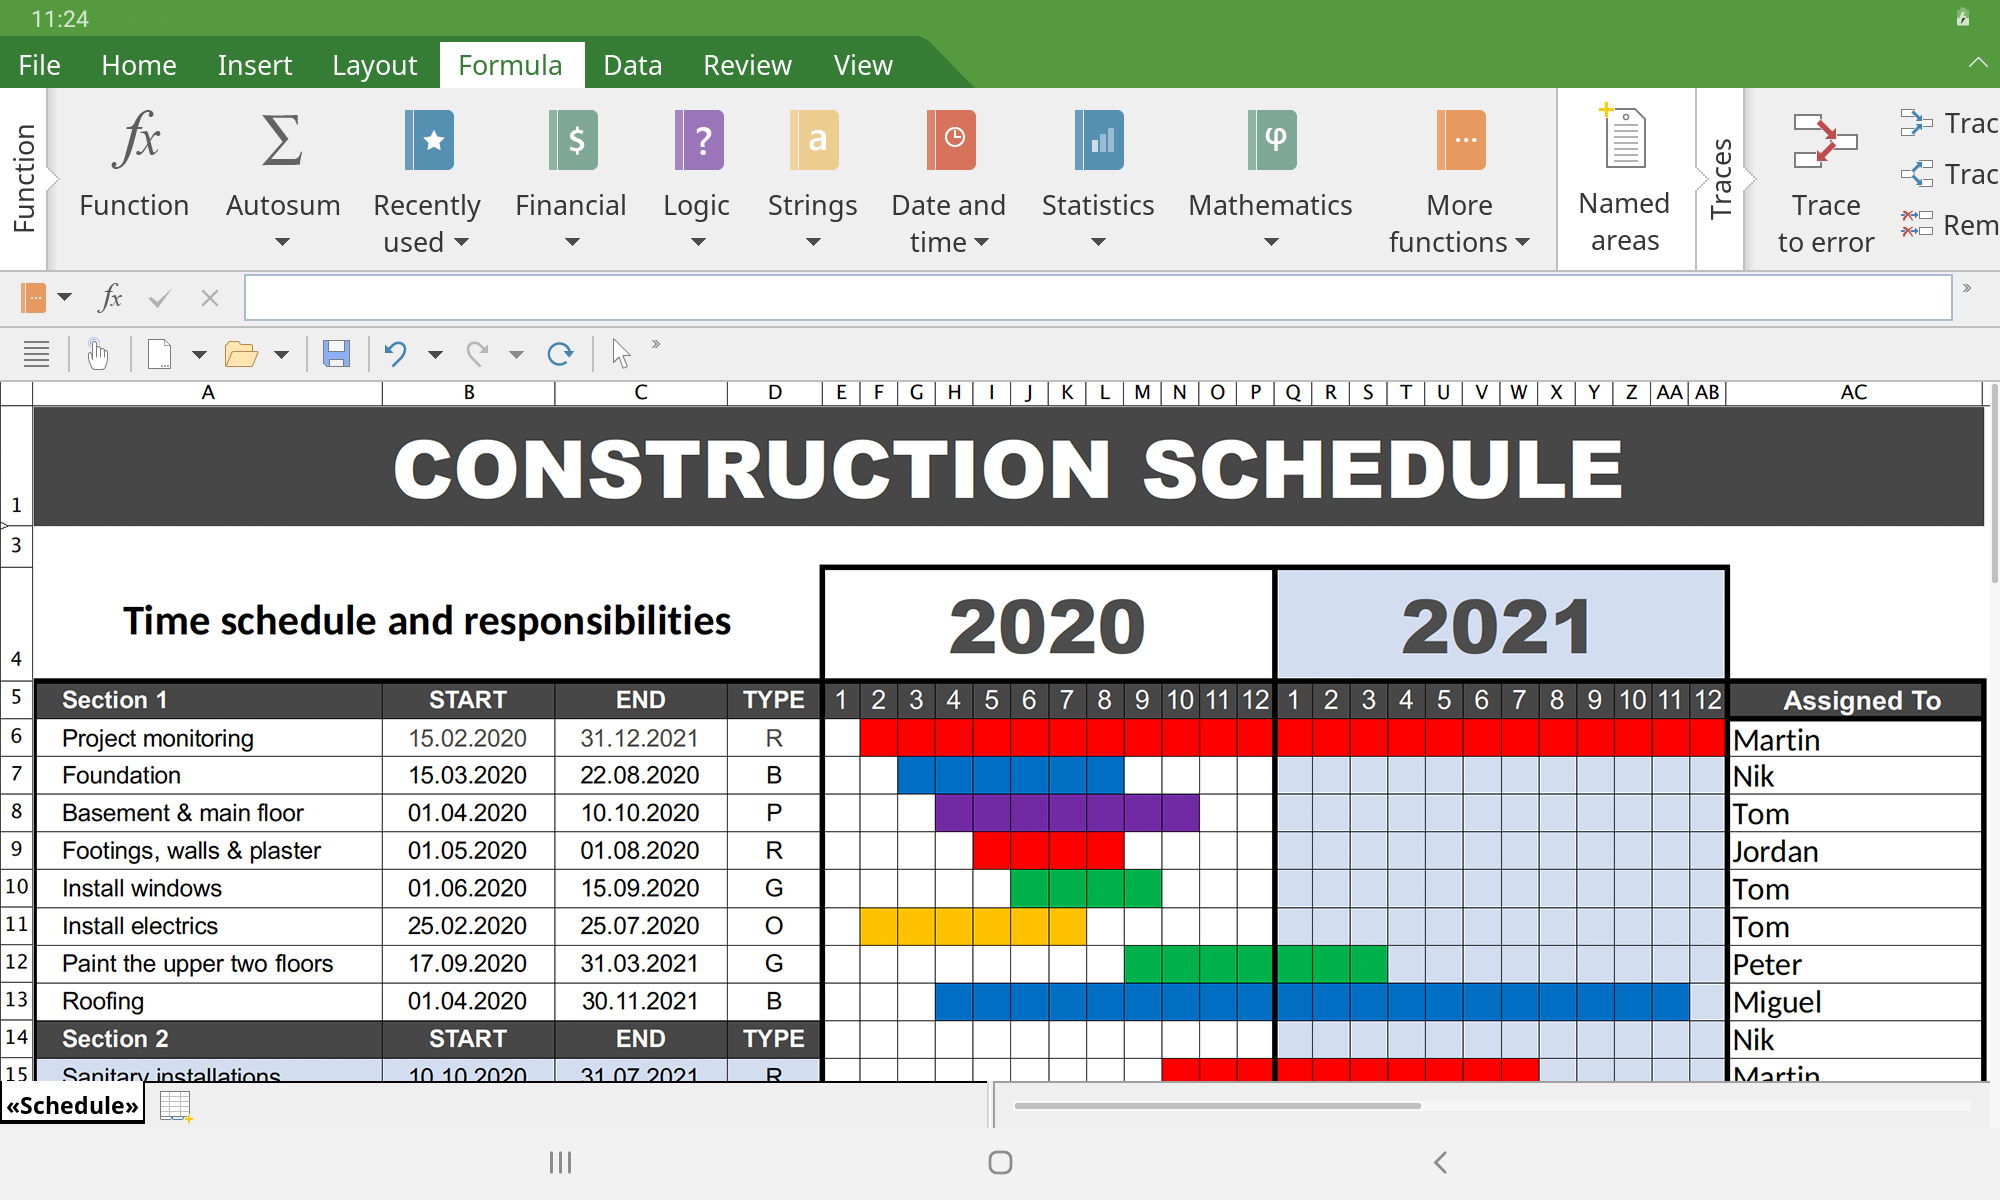The image size is (2000, 1200).
Task: Click Trace to error
Action: point(1826,182)
